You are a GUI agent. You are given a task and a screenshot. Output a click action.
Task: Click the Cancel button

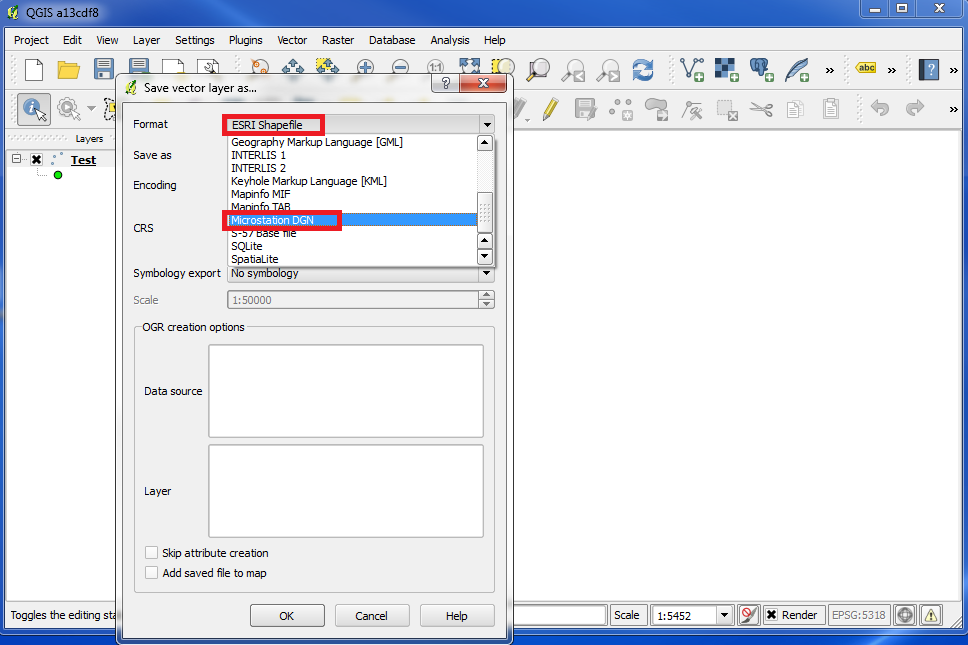point(372,615)
